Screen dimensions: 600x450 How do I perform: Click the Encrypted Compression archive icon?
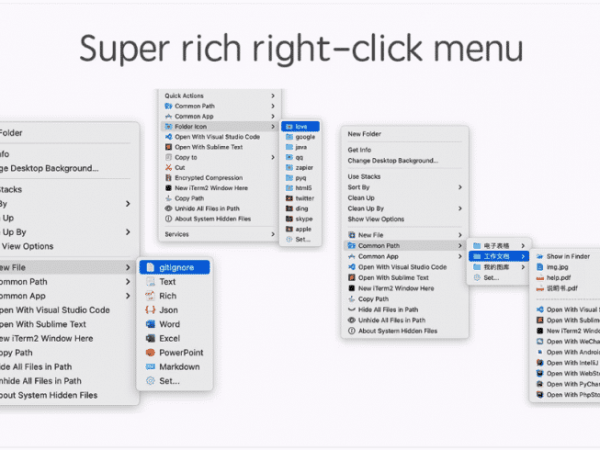(x=168, y=178)
